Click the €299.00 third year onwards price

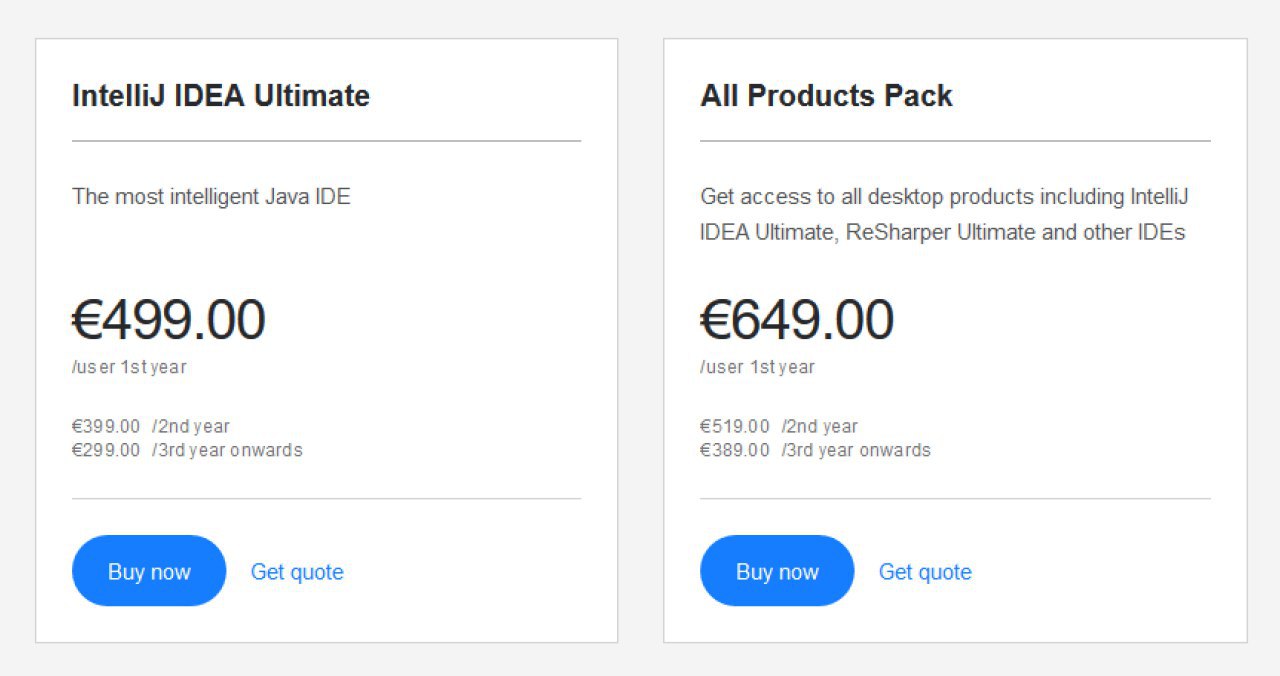pyautogui.click(x=106, y=450)
